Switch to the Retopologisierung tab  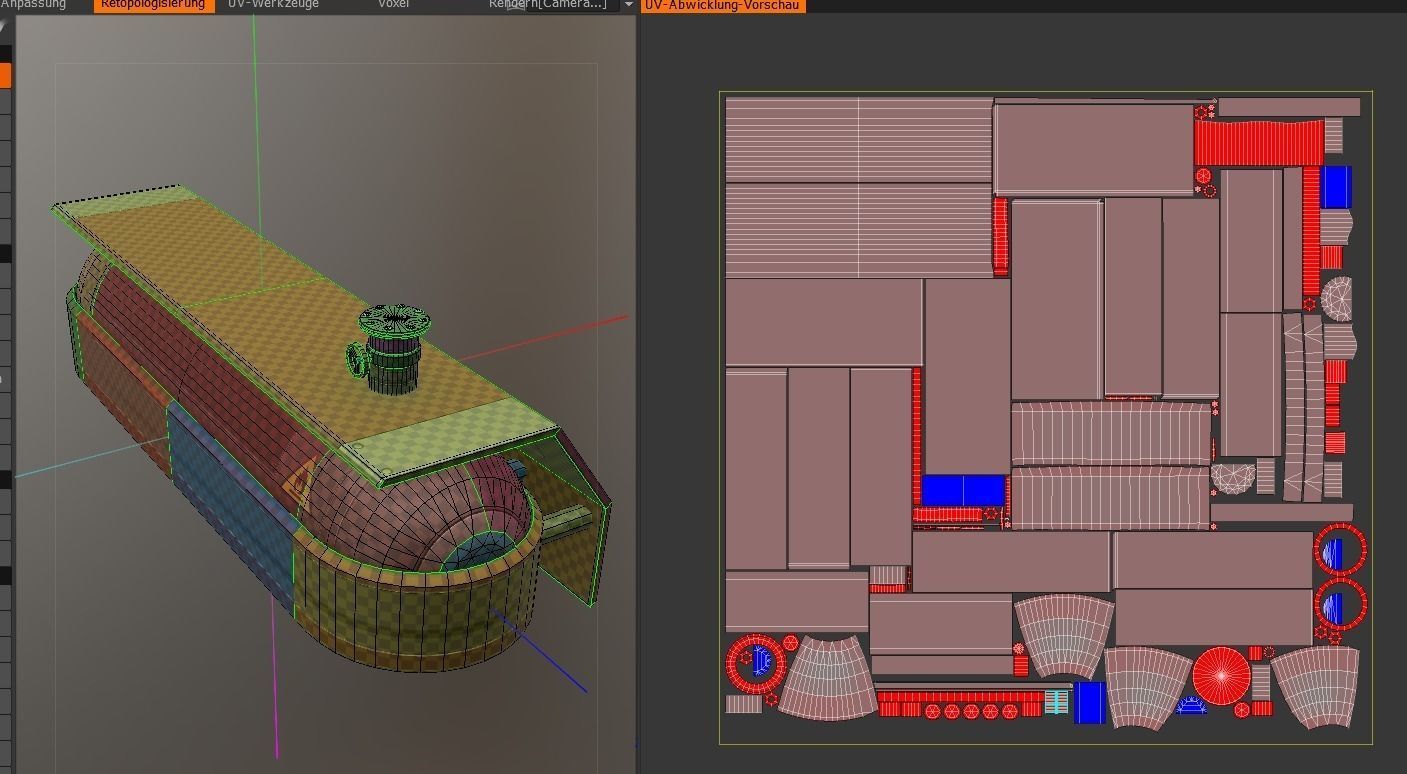click(153, 5)
